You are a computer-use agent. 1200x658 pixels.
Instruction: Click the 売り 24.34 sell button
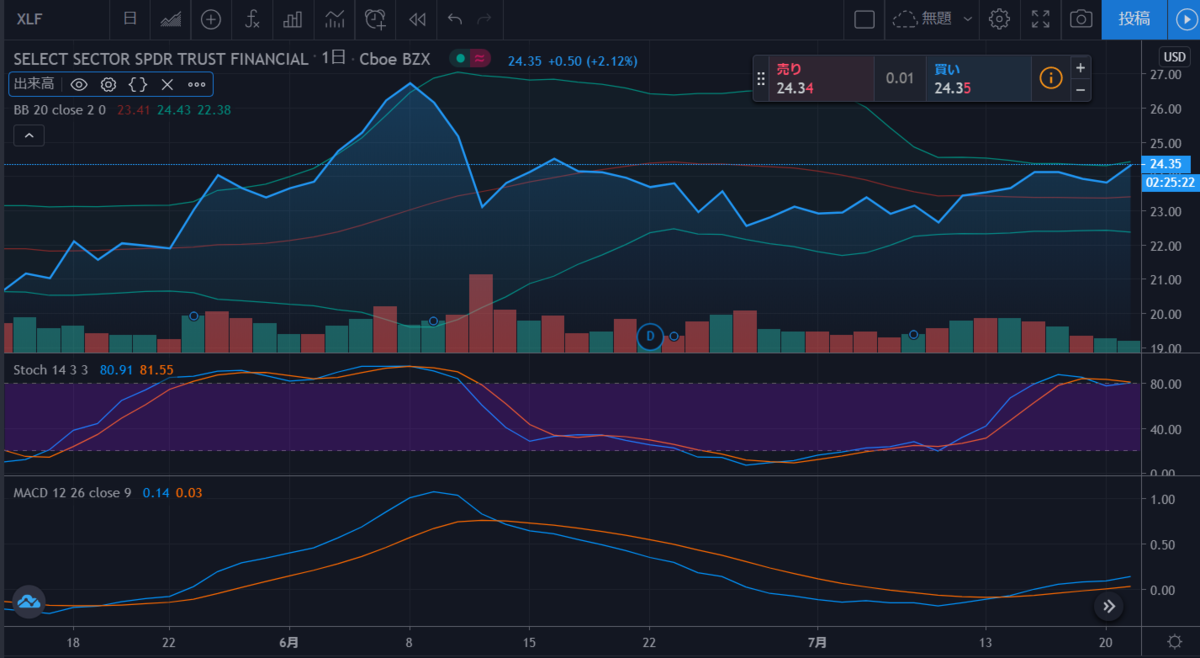(820, 79)
